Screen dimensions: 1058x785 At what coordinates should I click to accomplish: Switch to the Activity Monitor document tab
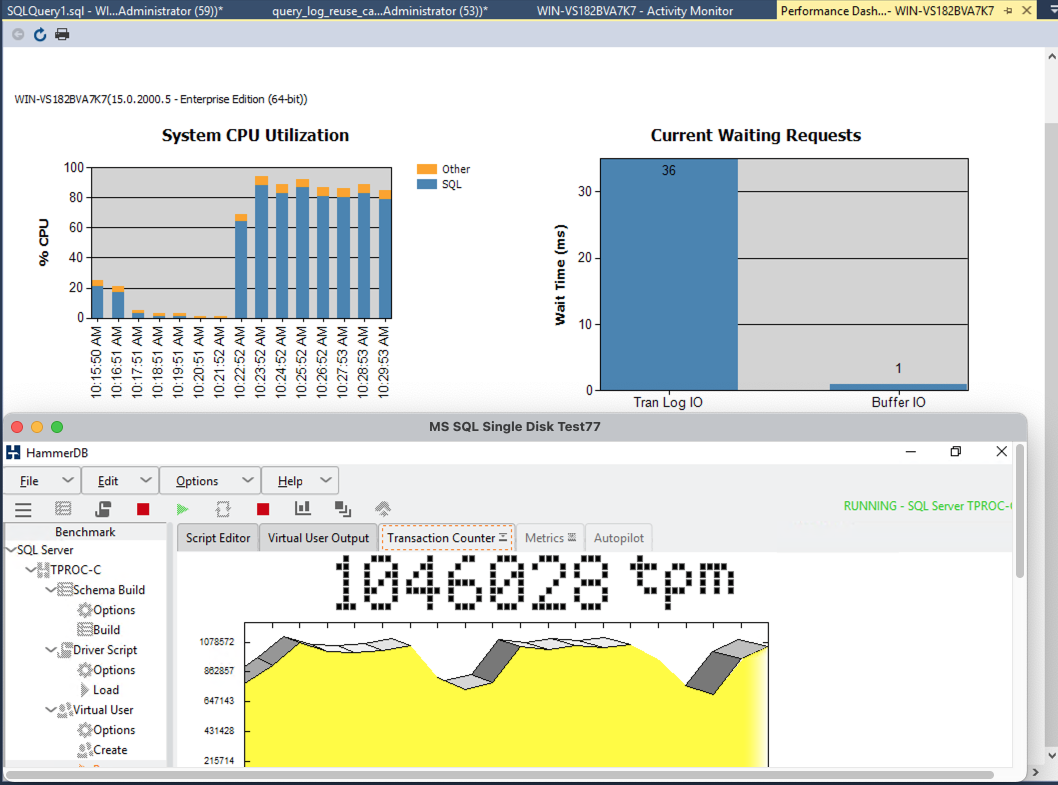click(635, 11)
